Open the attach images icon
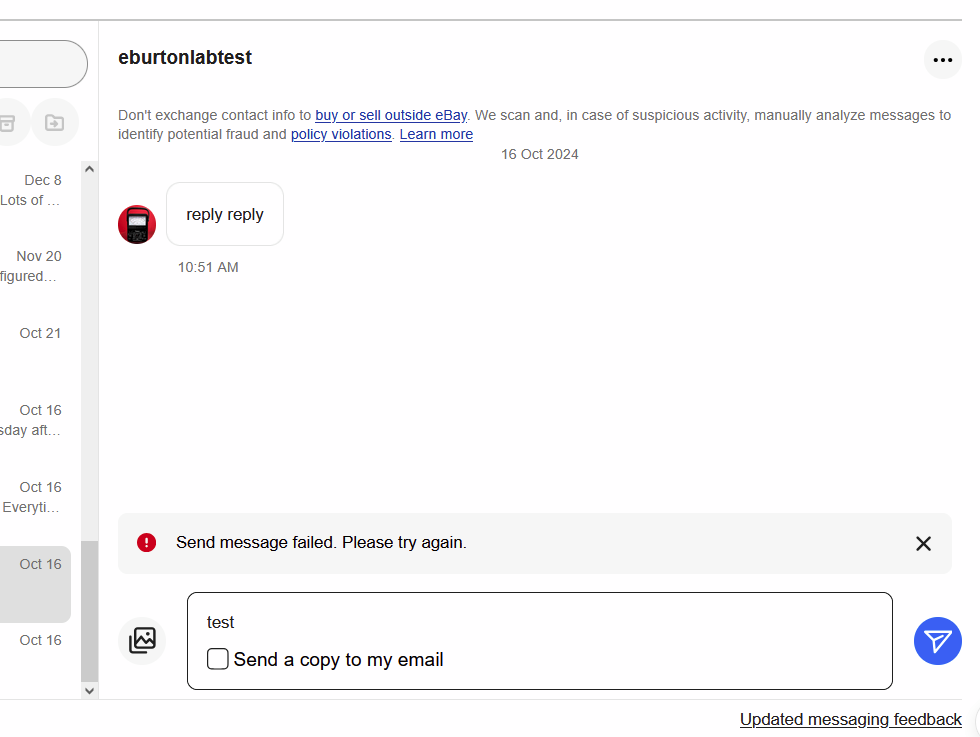 pyautogui.click(x=142, y=641)
